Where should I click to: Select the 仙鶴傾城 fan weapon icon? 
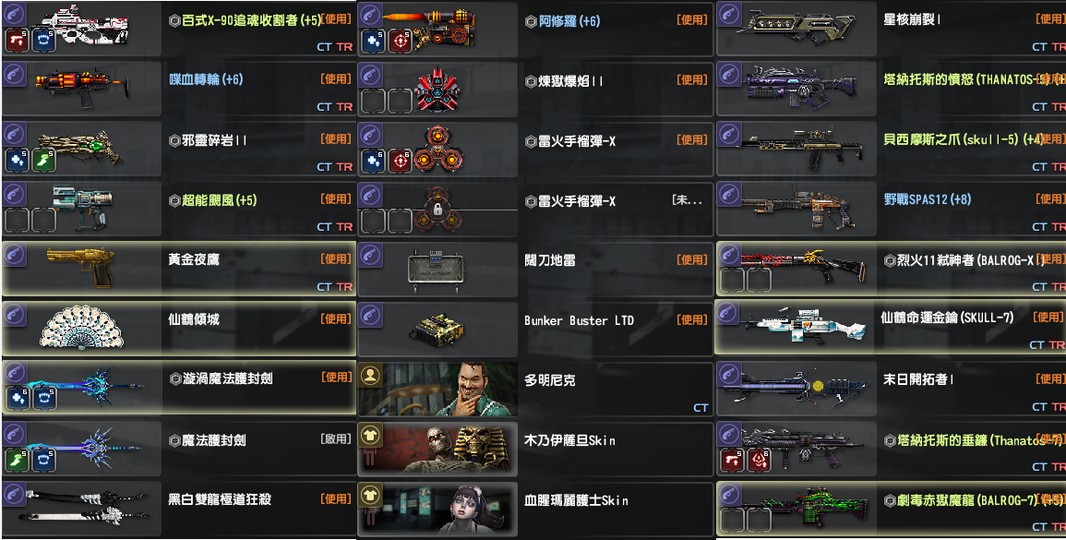[82, 328]
